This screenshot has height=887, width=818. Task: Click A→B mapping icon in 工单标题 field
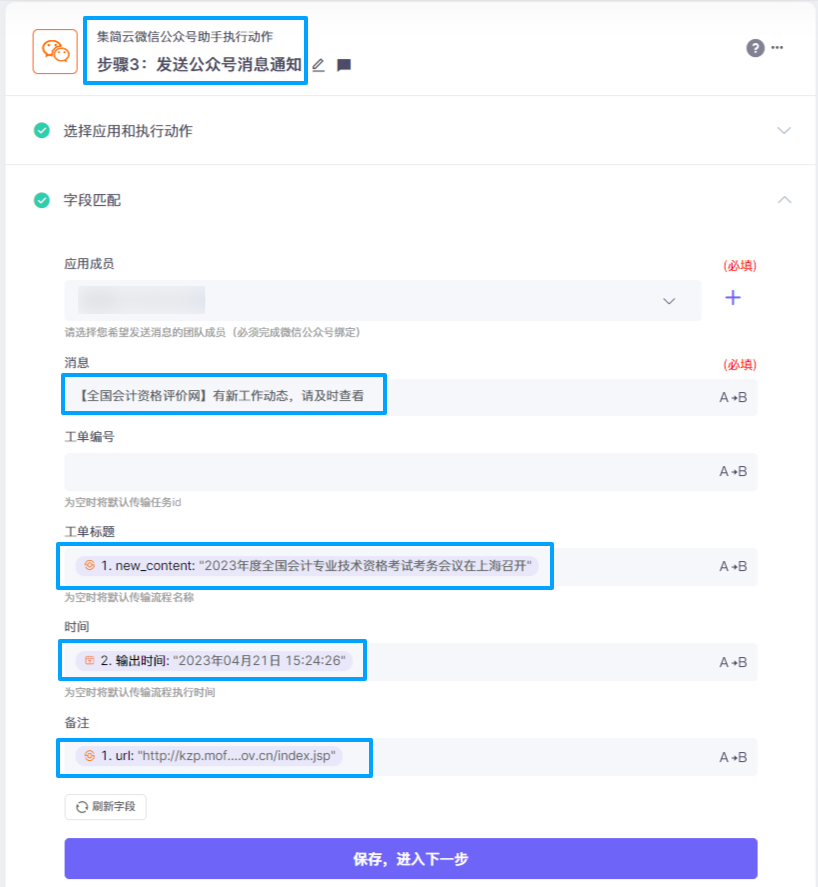(733, 566)
